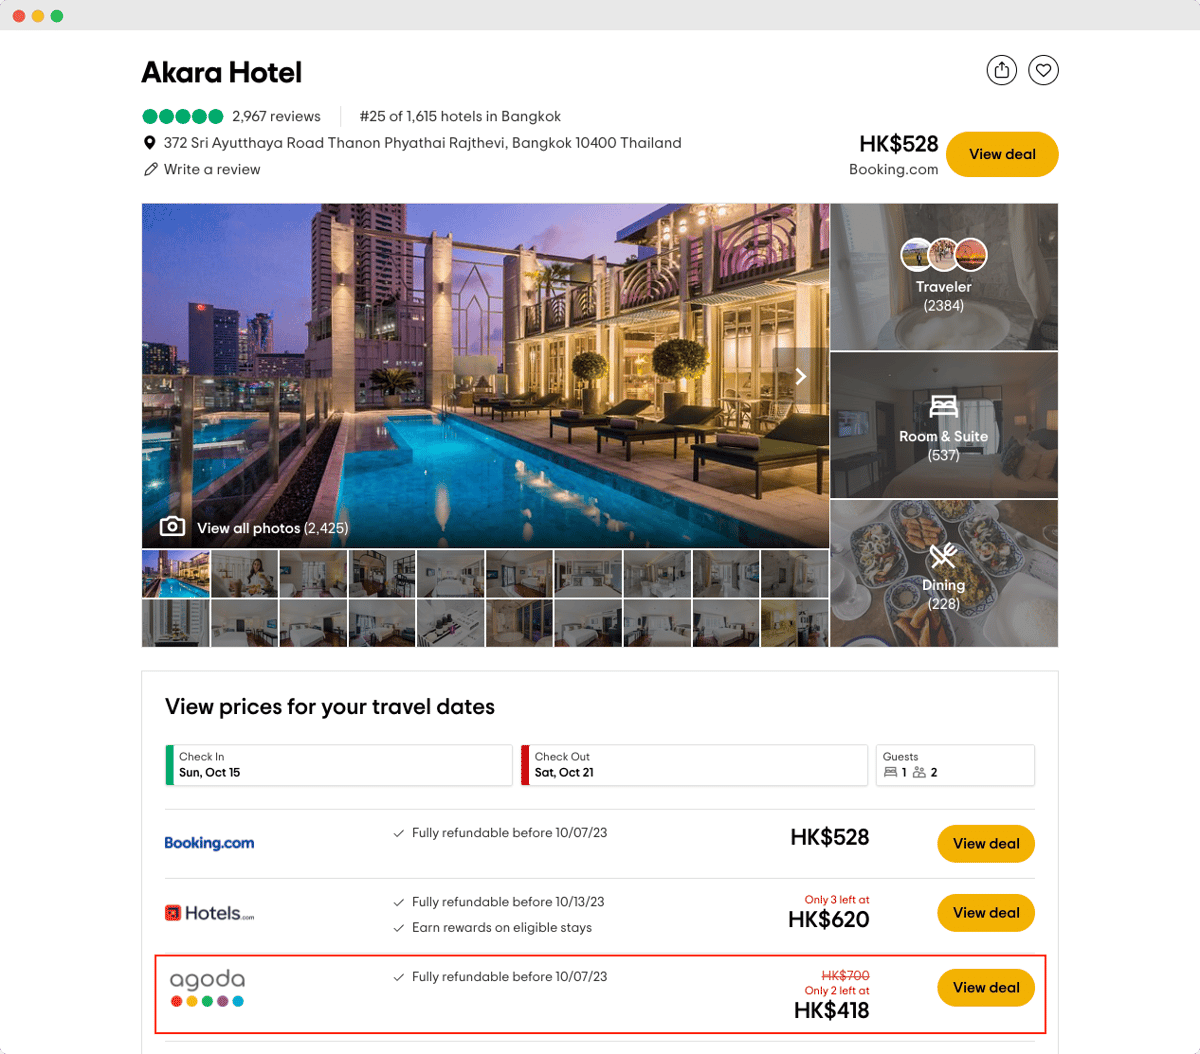Click the map pin address icon

pyautogui.click(x=150, y=143)
